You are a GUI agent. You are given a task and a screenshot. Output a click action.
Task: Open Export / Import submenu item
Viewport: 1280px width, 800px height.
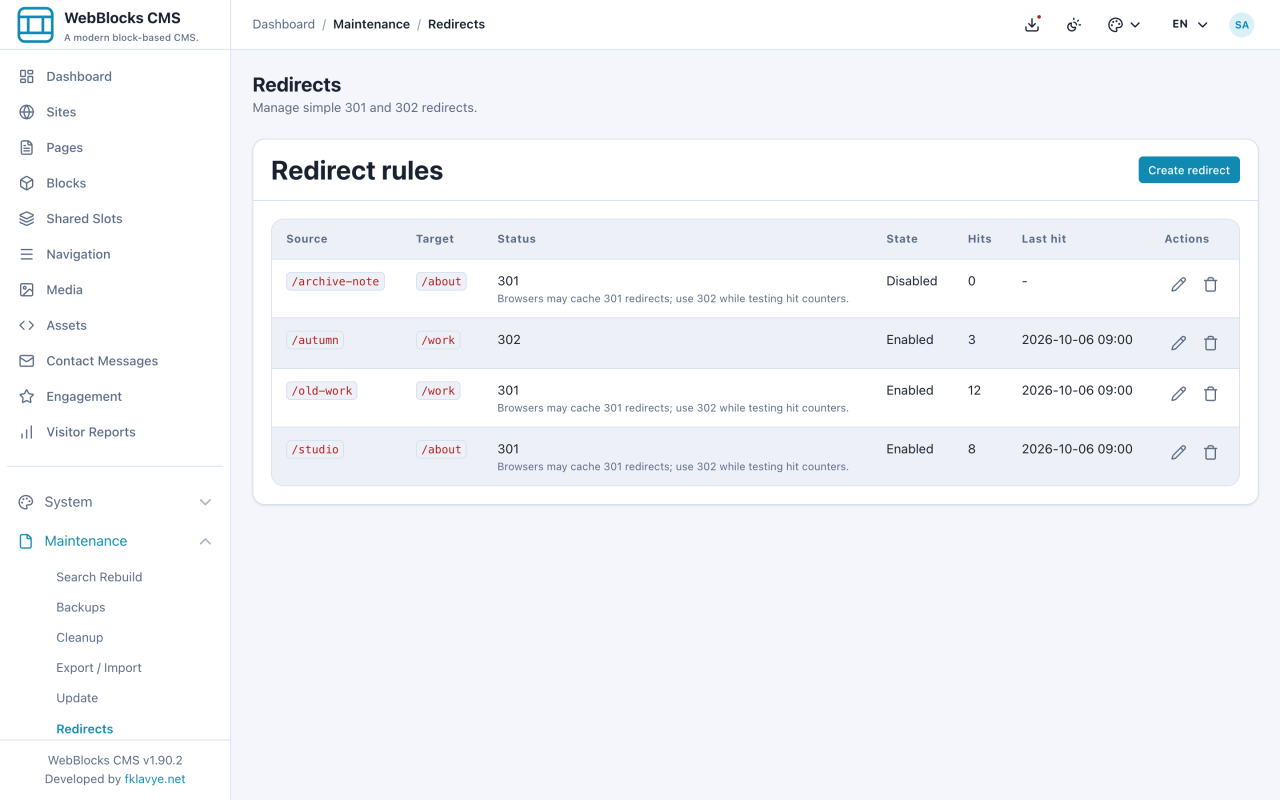[x=98, y=668]
